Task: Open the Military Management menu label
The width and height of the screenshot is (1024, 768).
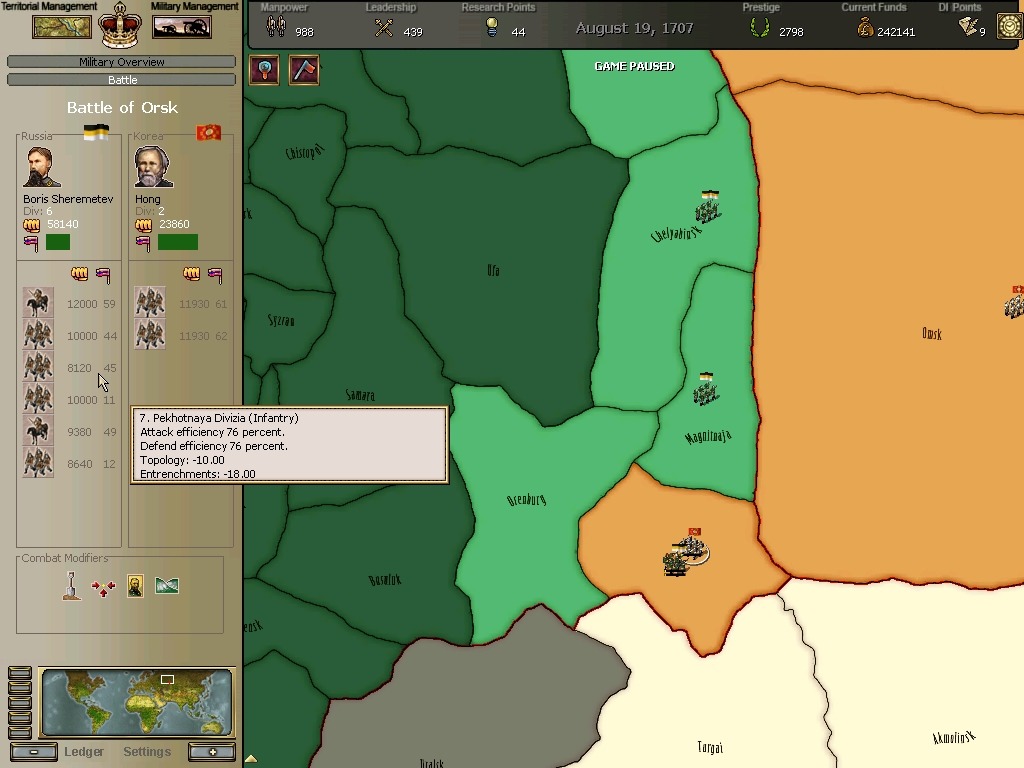Action: click(x=195, y=7)
